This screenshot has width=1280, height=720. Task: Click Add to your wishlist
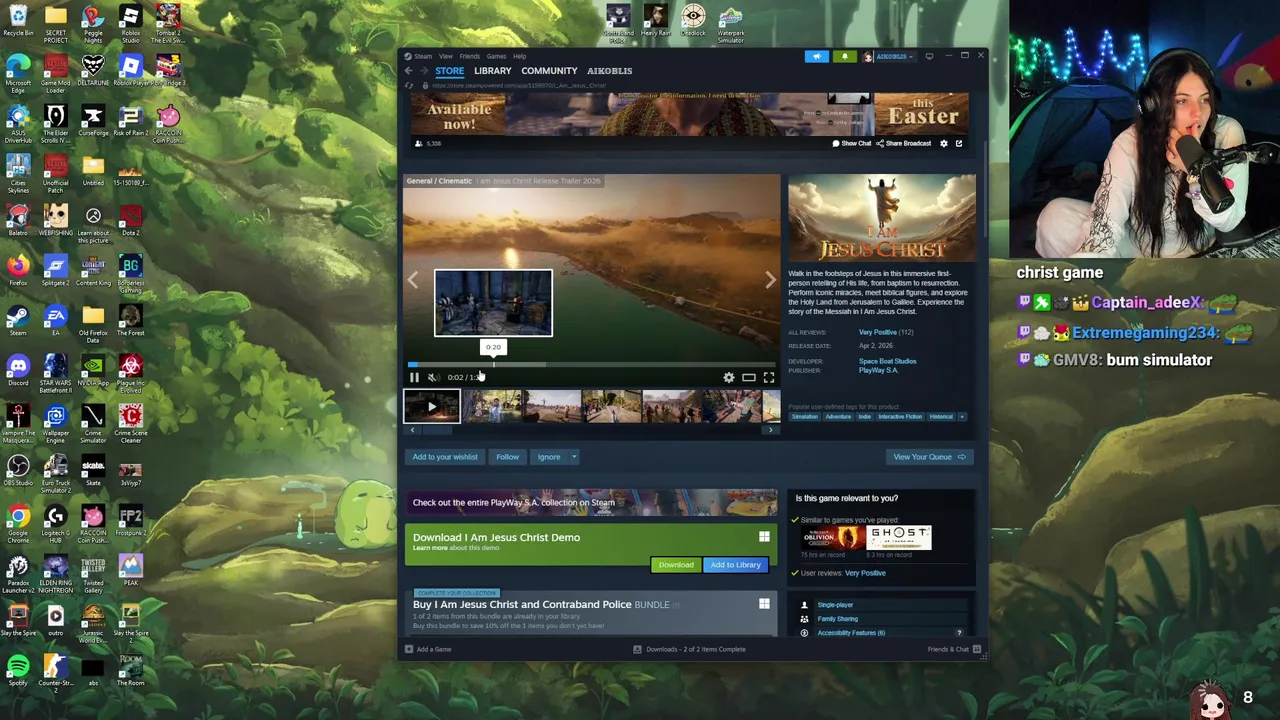(x=445, y=457)
